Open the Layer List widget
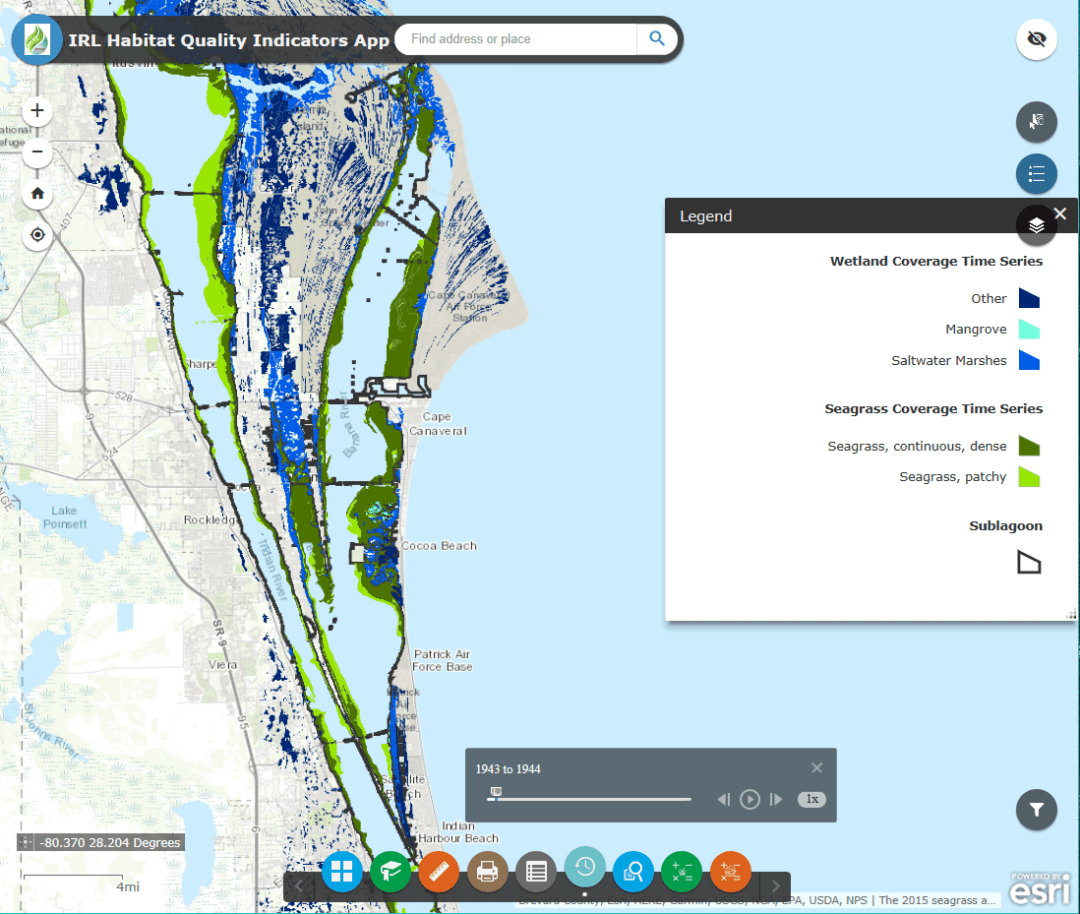Image resolution: width=1080 pixels, height=914 pixels. coord(1036,225)
